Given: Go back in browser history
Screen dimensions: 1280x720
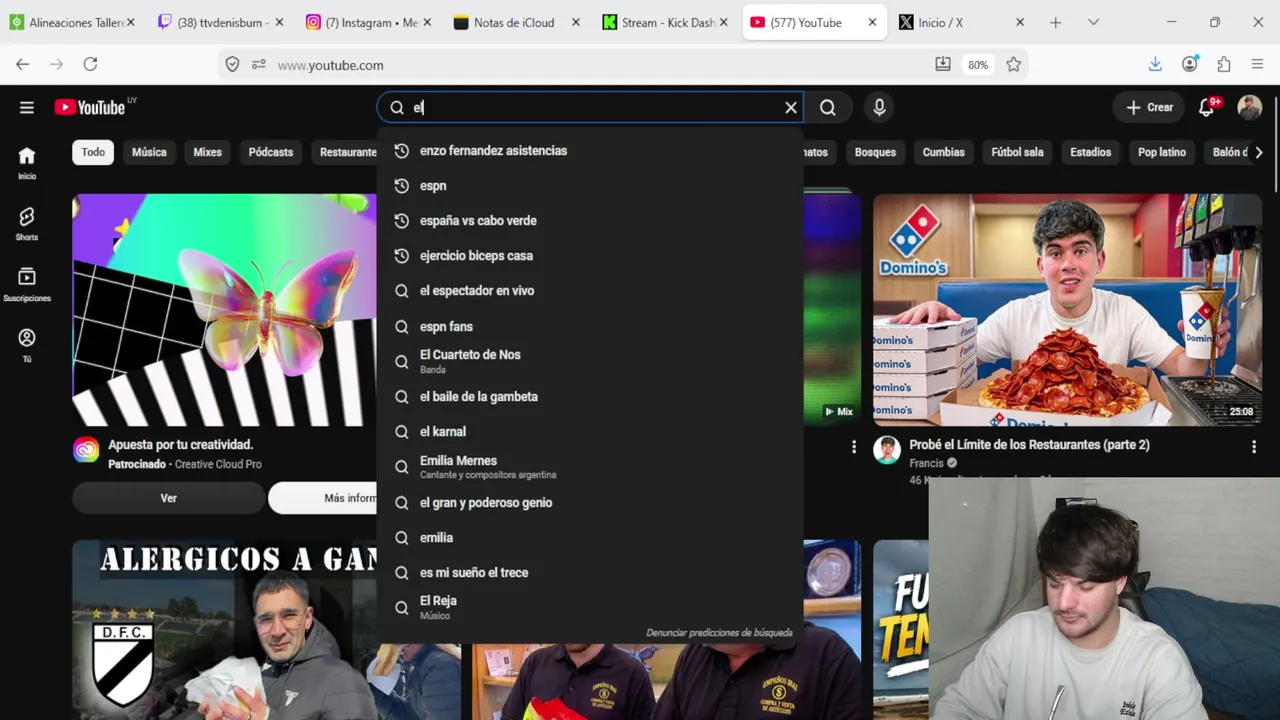Looking at the screenshot, I should tap(23, 64).
